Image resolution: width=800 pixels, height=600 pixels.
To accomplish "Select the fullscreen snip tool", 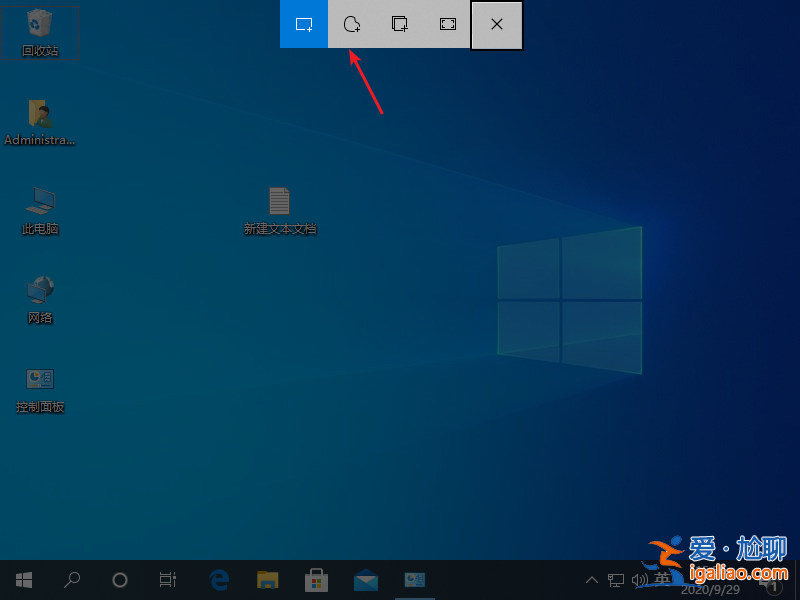I will [447, 25].
